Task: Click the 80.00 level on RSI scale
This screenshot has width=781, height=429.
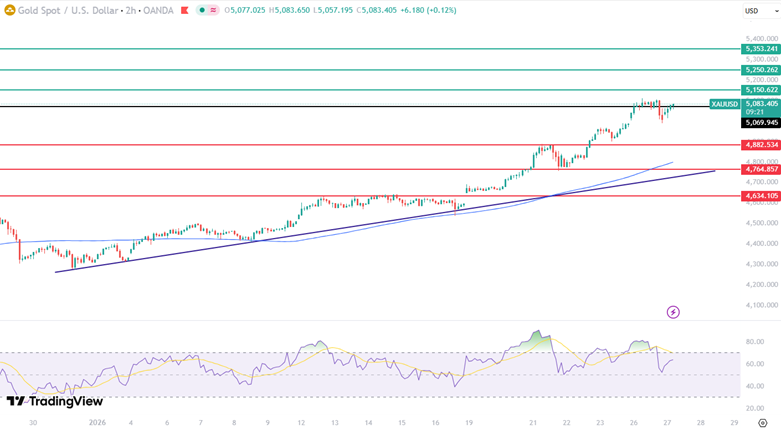Action: point(755,342)
